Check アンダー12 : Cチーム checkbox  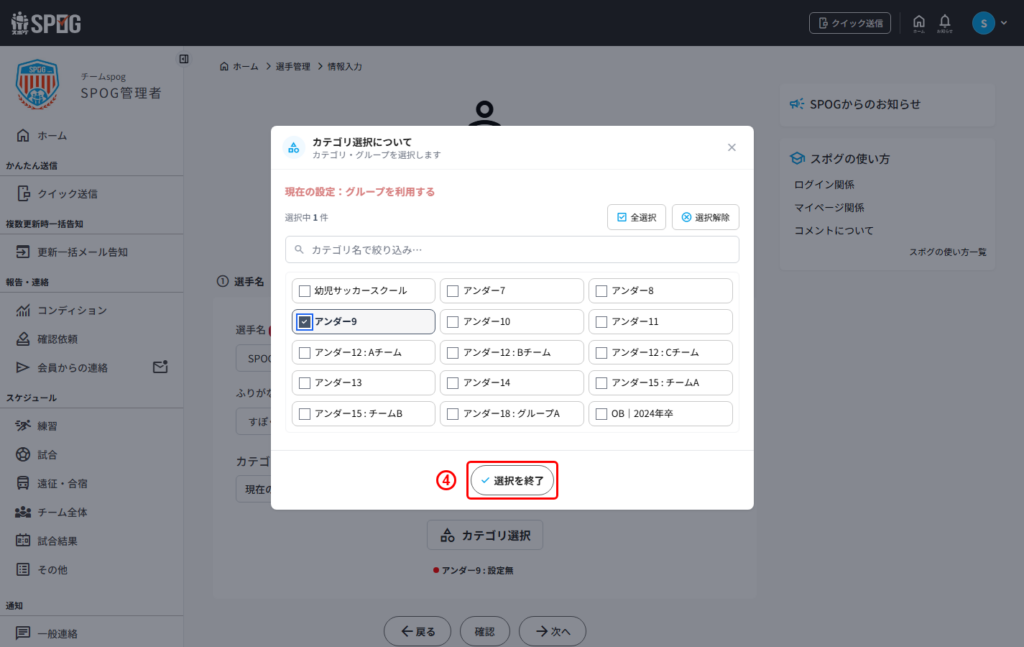coord(601,353)
